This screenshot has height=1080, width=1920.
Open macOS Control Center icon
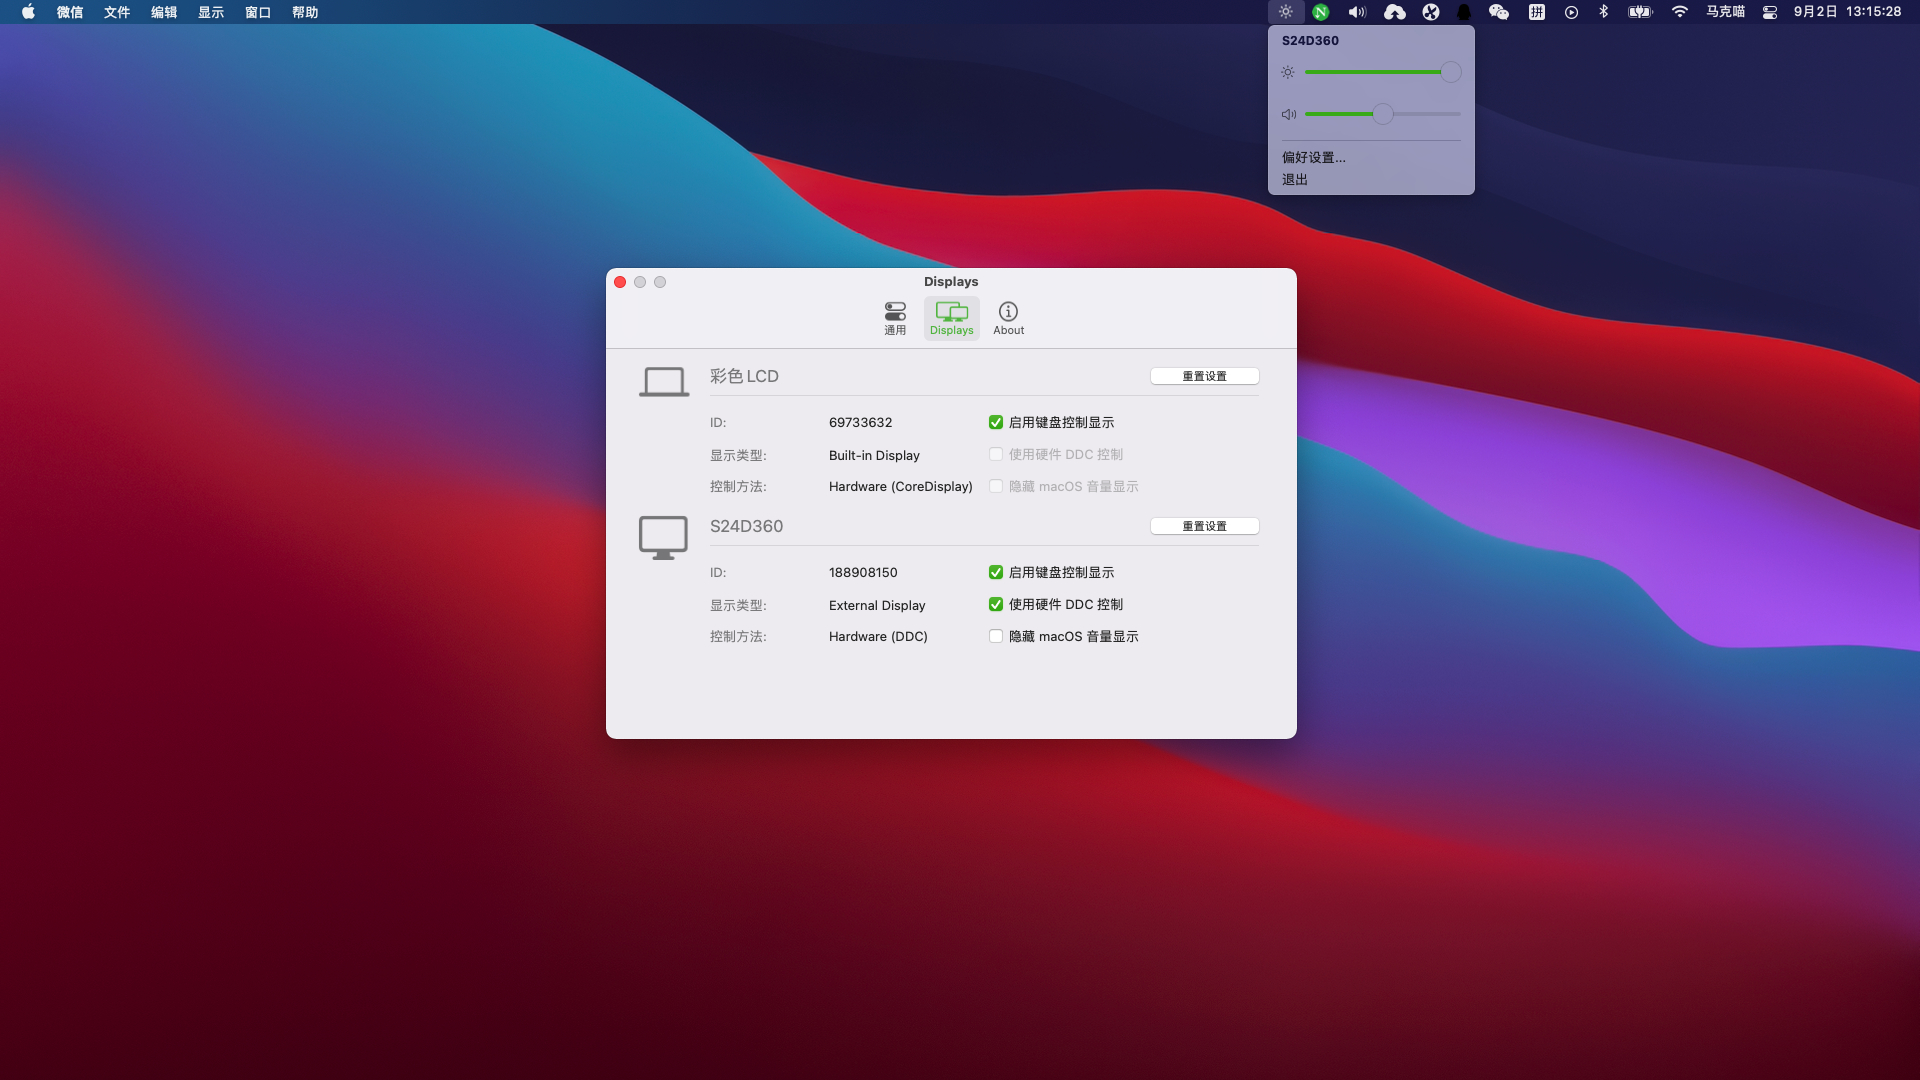[x=1770, y=12]
